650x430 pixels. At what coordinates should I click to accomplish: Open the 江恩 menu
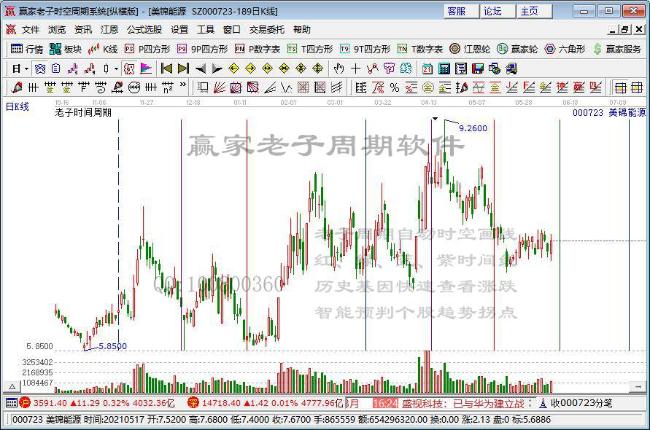click(x=109, y=29)
